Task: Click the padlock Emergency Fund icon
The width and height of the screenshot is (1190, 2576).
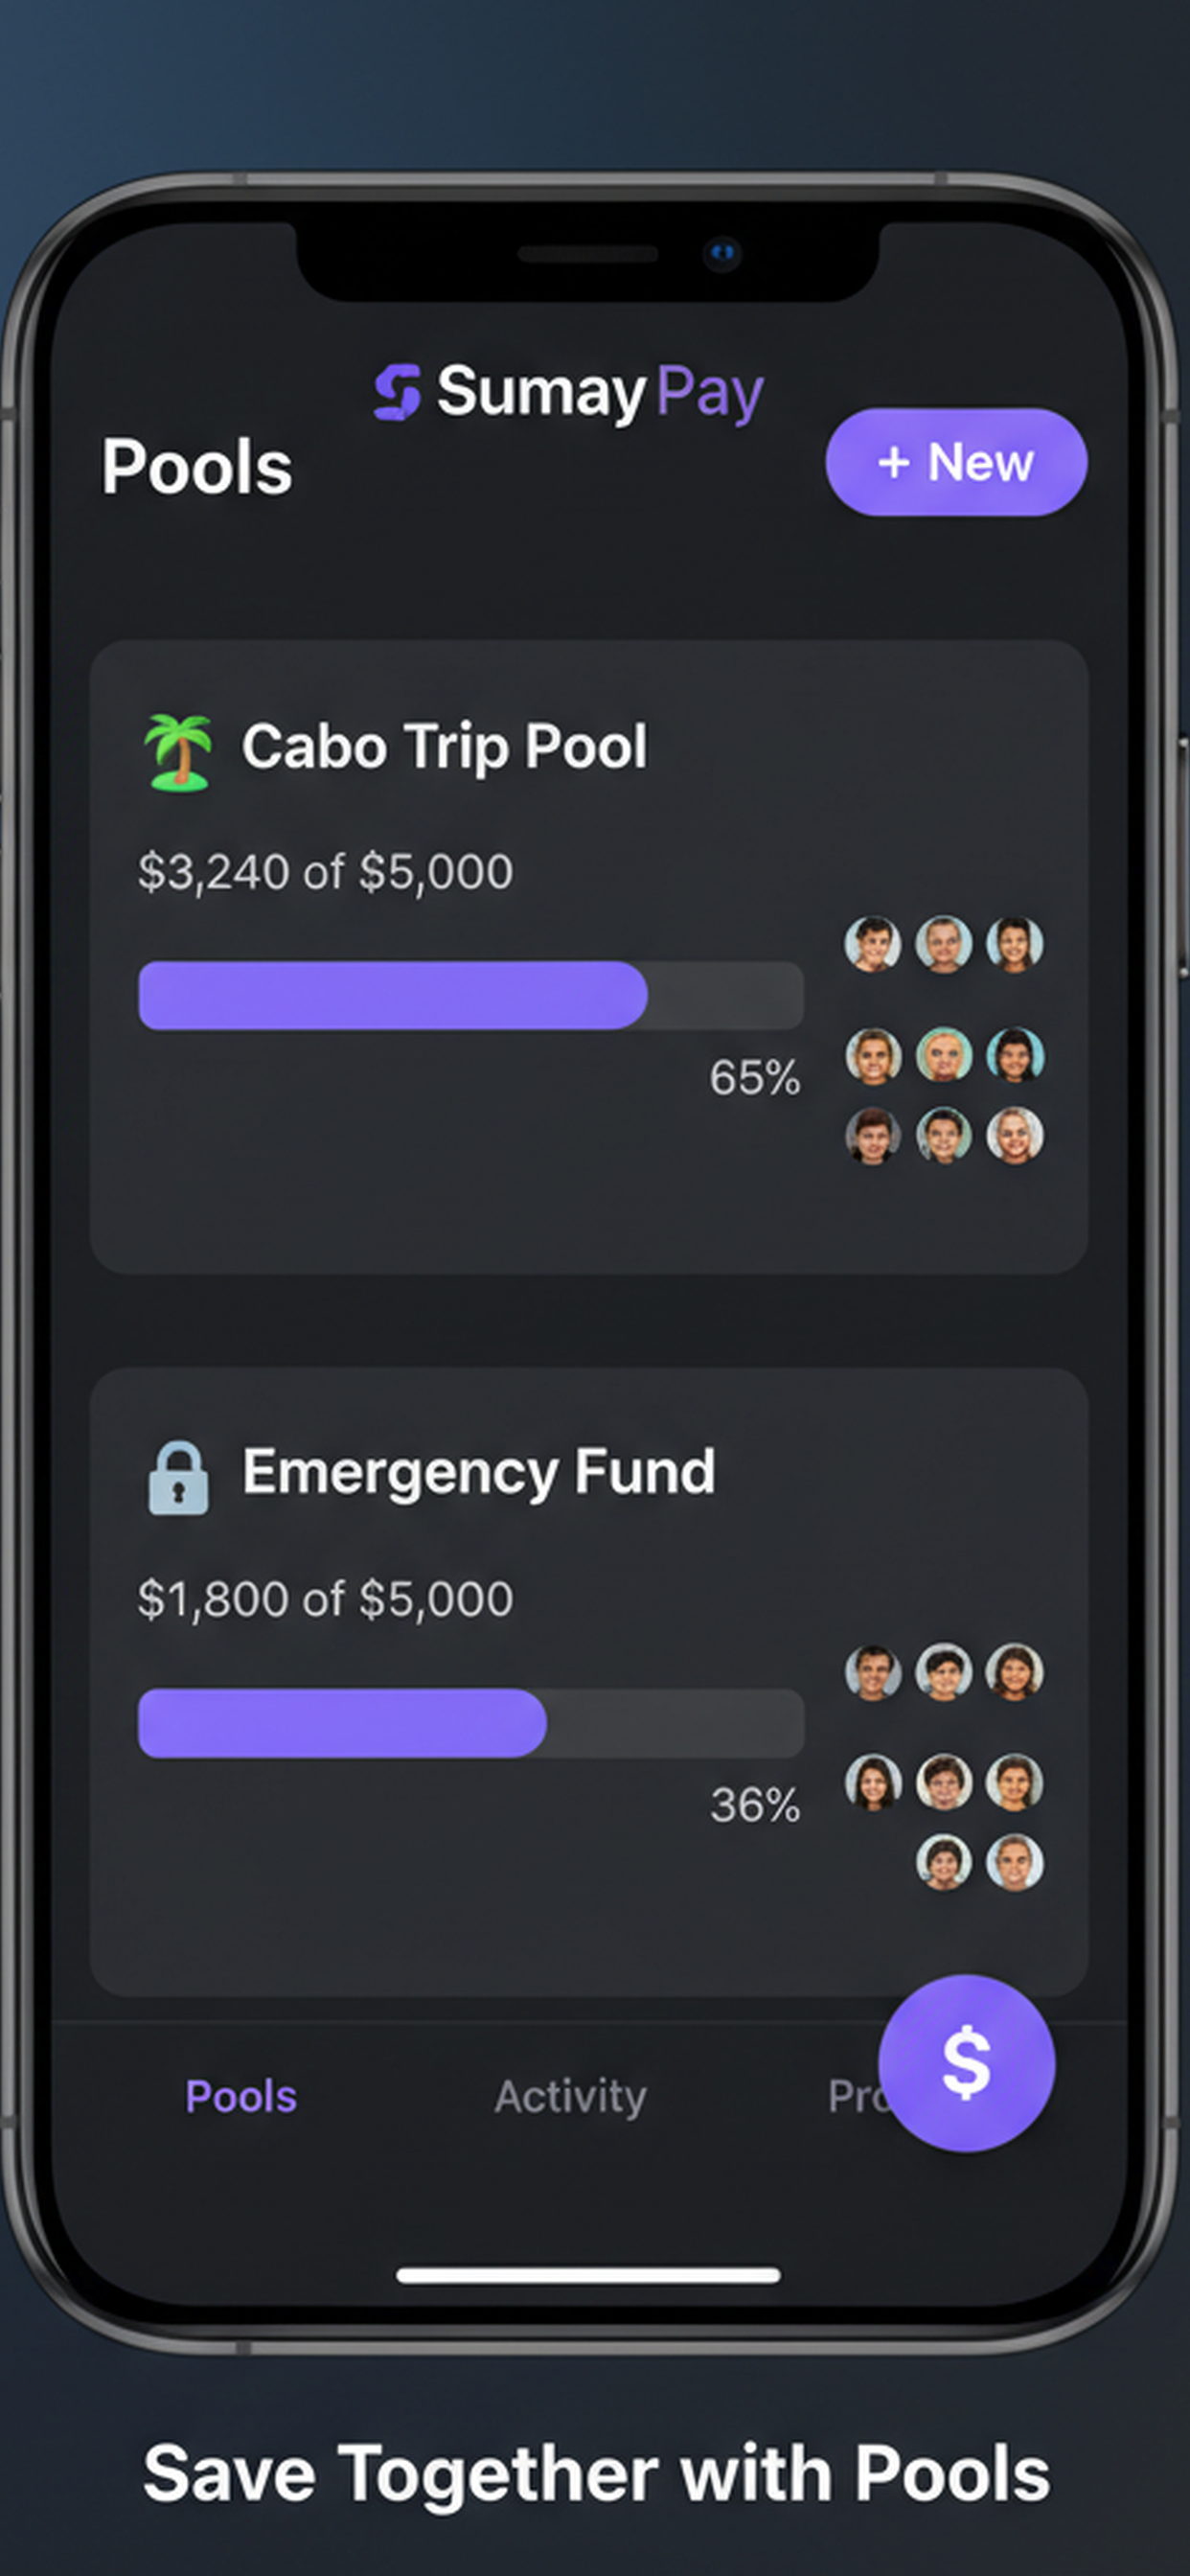Action: point(178,1478)
